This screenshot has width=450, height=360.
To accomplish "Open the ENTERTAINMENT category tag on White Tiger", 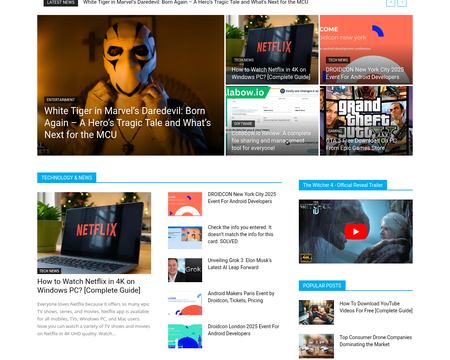I will click(61, 100).
